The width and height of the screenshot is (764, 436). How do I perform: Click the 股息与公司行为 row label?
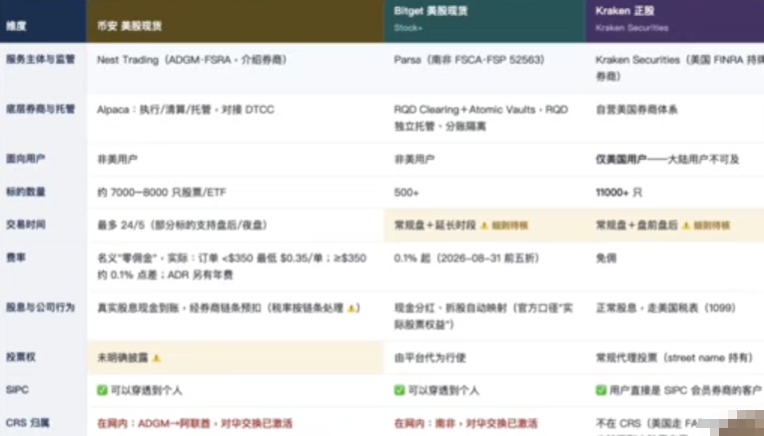click(40, 307)
